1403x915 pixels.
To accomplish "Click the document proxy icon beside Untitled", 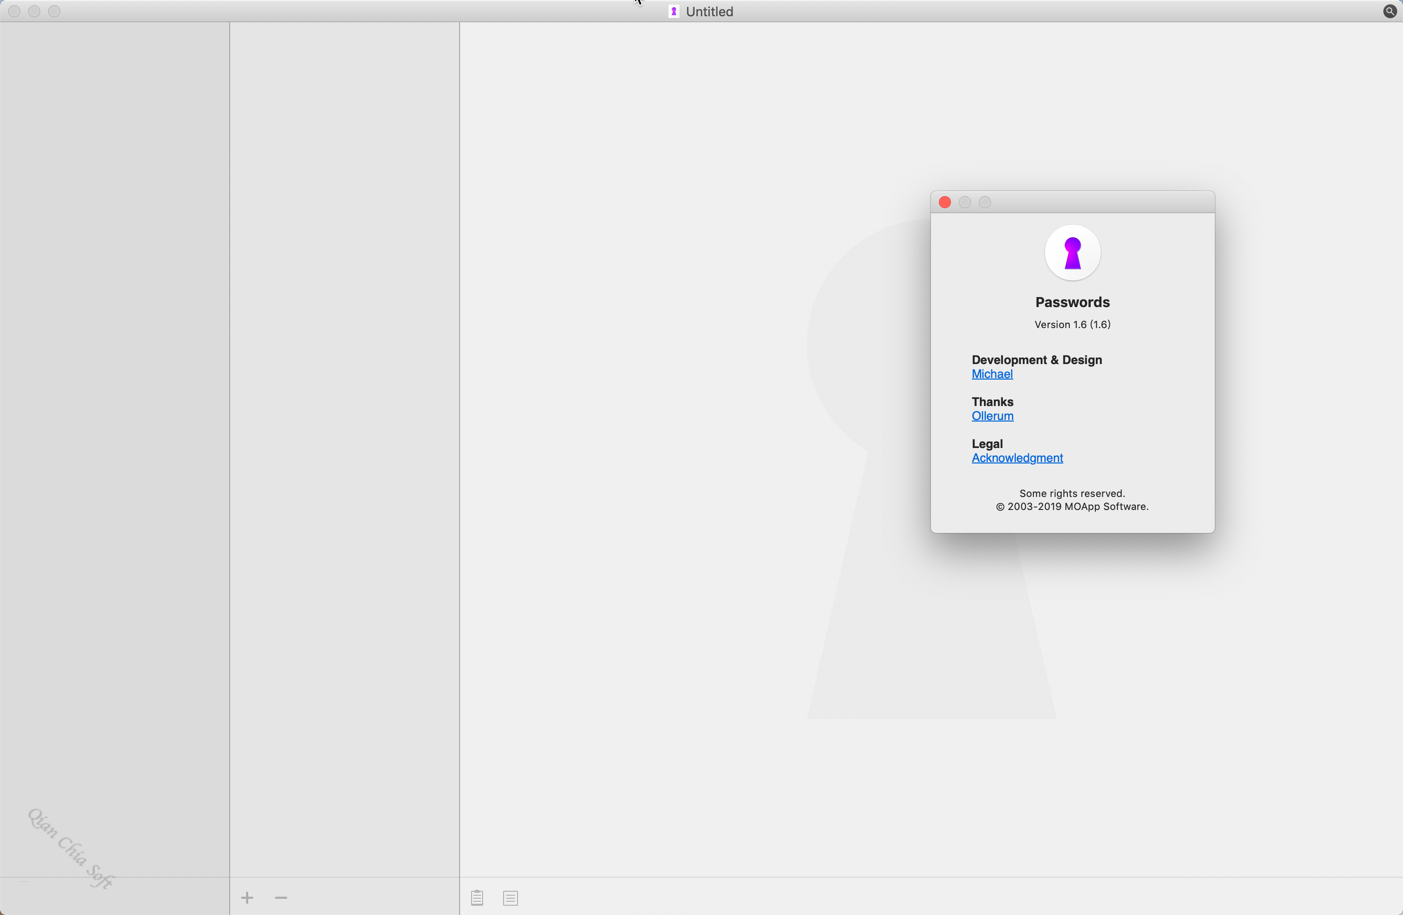I will point(674,11).
